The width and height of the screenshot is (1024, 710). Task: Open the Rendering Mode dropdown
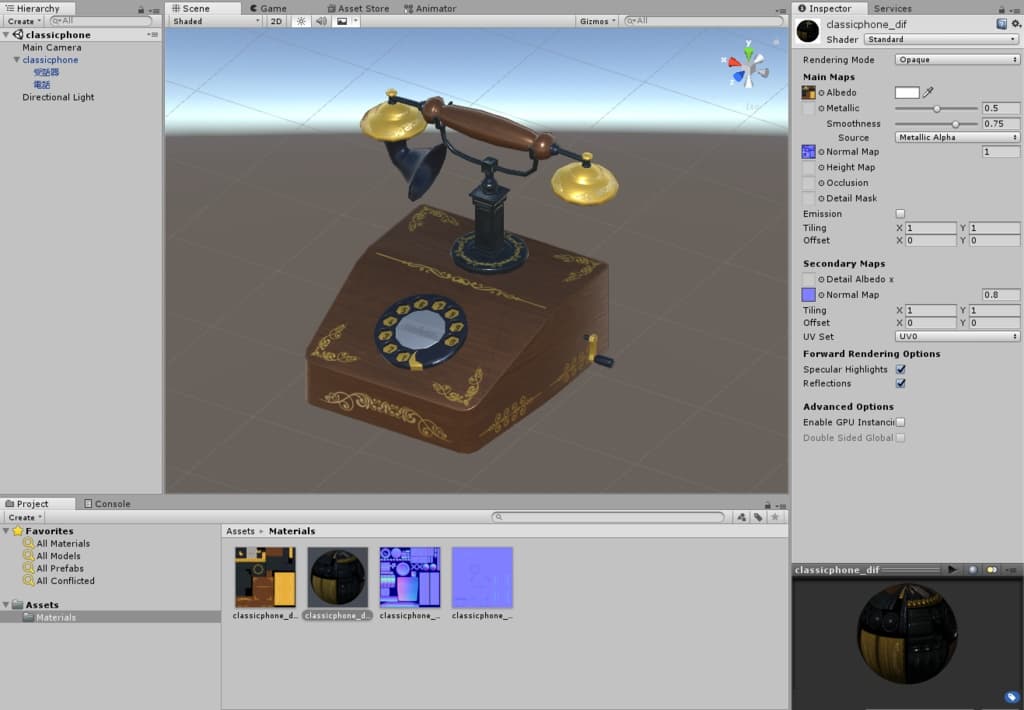pos(957,60)
